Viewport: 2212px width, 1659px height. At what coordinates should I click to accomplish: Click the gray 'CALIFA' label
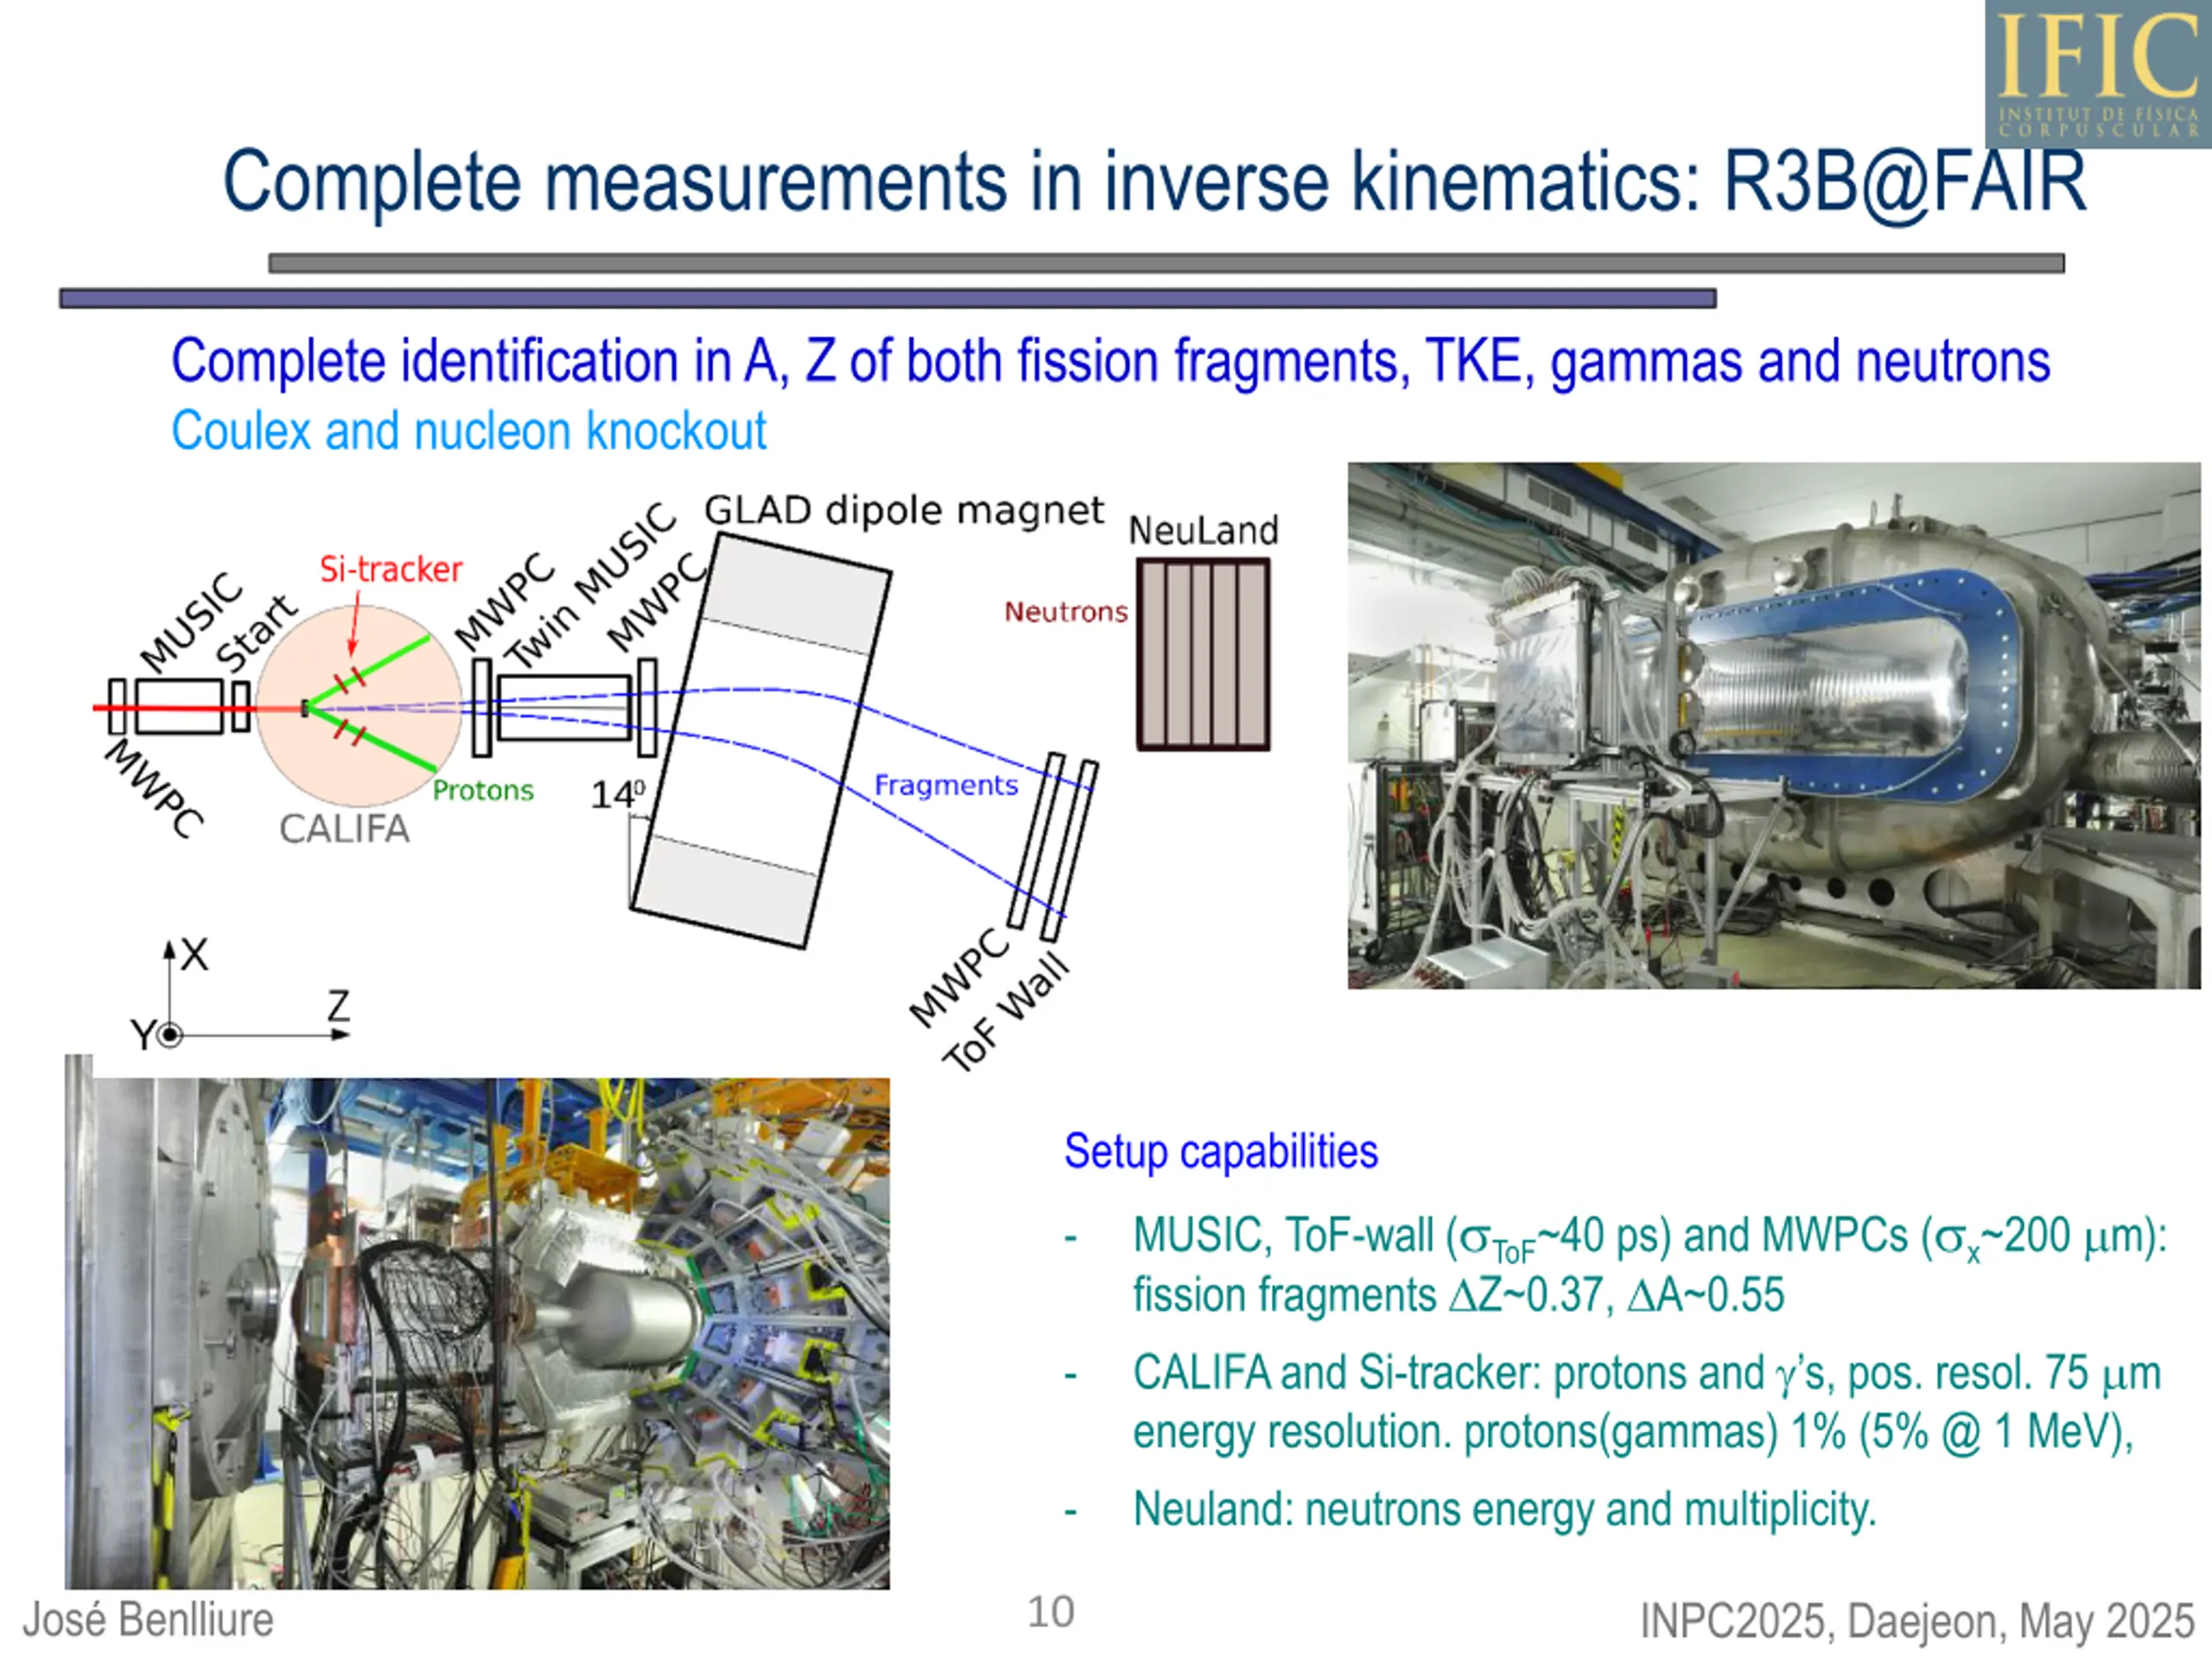(344, 829)
